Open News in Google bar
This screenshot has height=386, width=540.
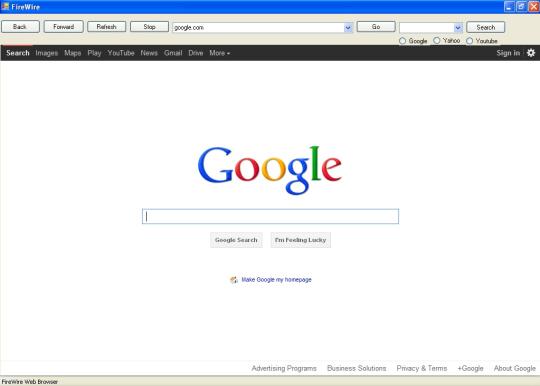149,53
